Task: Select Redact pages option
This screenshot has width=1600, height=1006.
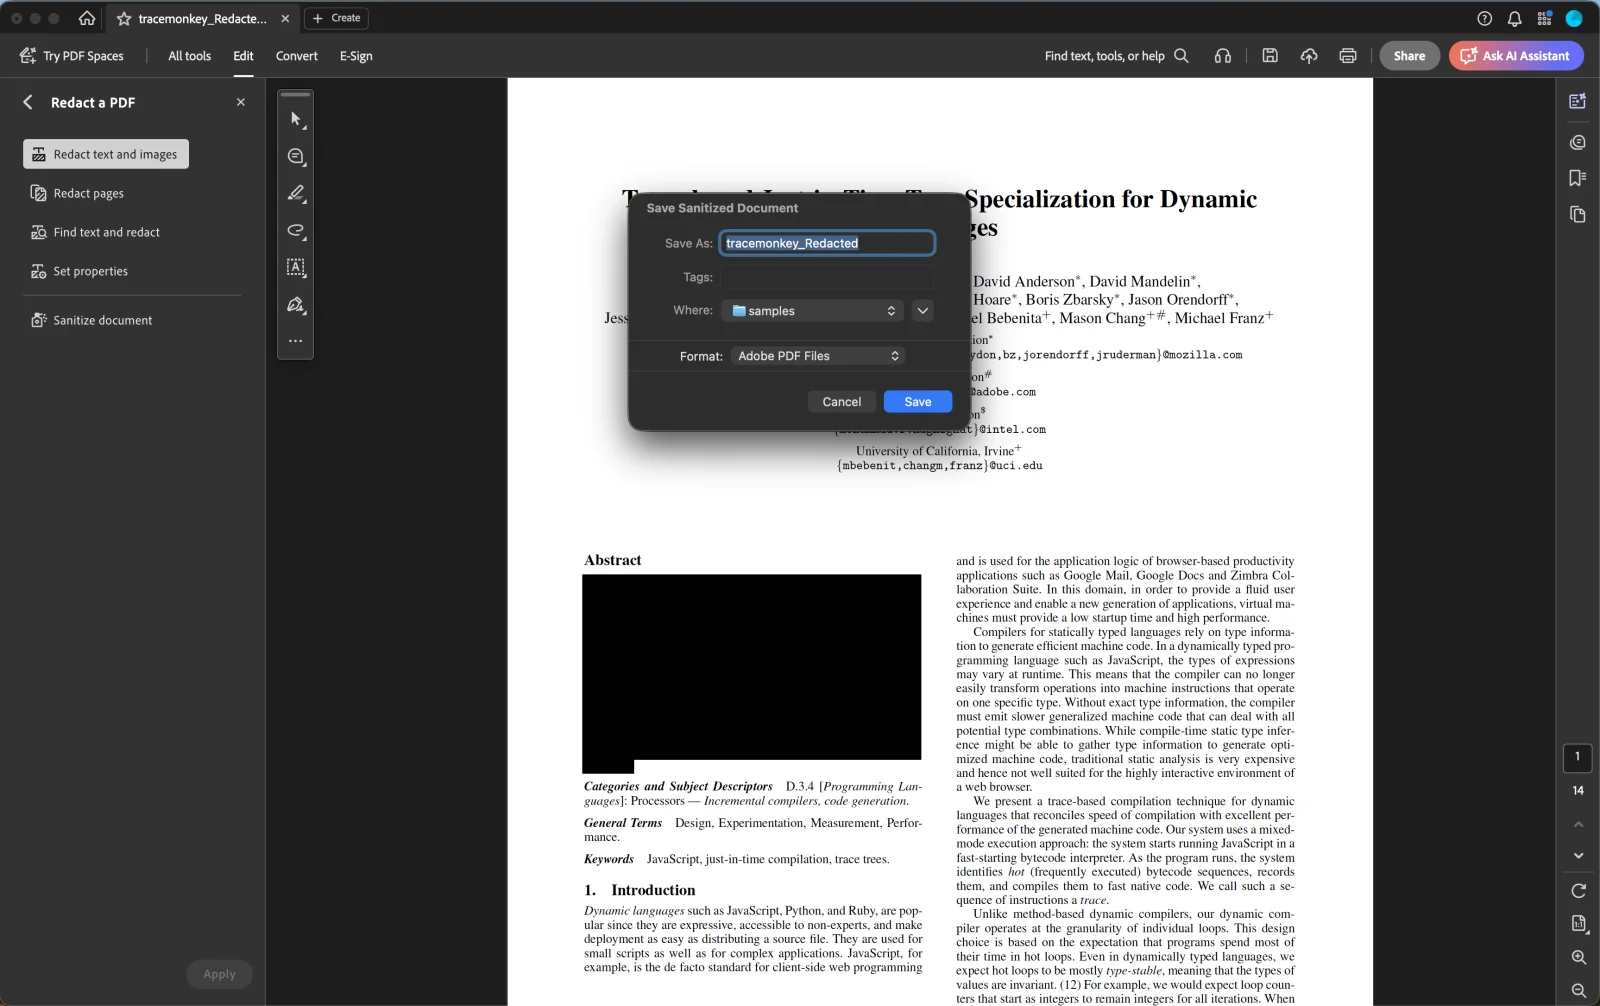Action: click(78, 193)
